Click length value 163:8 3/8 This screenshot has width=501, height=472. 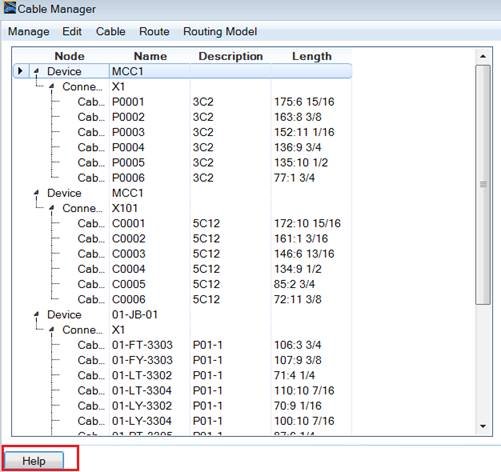click(x=298, y=117)
